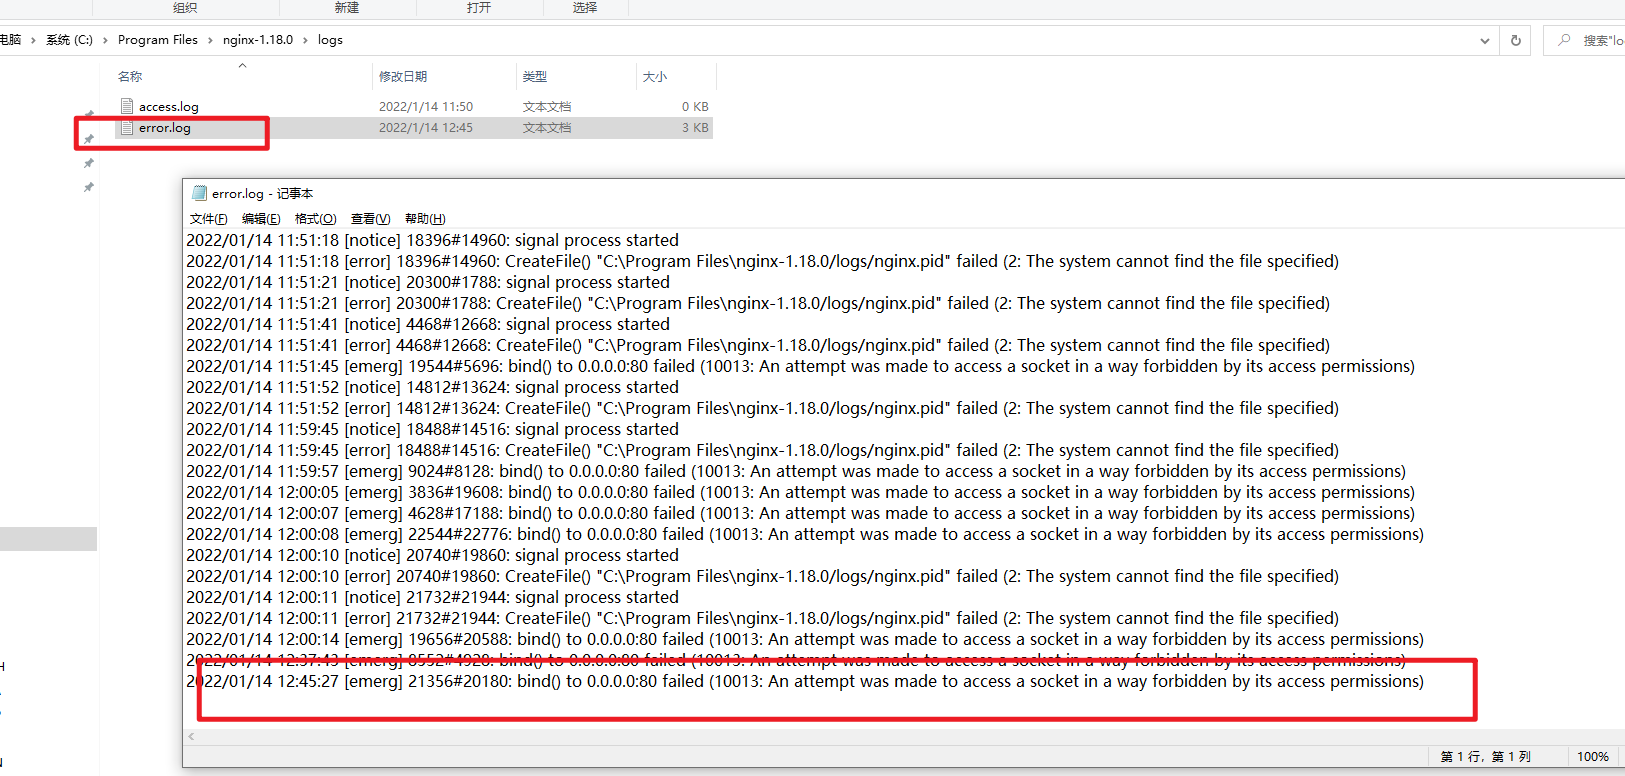
Task: Open the 编辑(E) menu in Notepad
Action: (x=261, y=218)
